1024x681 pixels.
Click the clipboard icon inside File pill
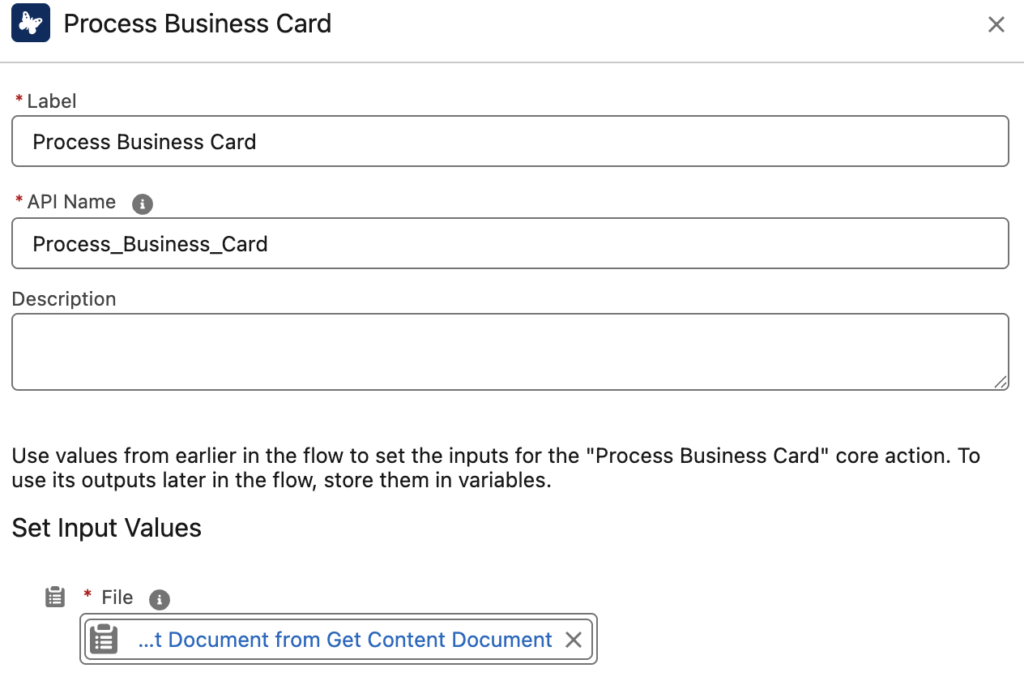click(104, 639)
